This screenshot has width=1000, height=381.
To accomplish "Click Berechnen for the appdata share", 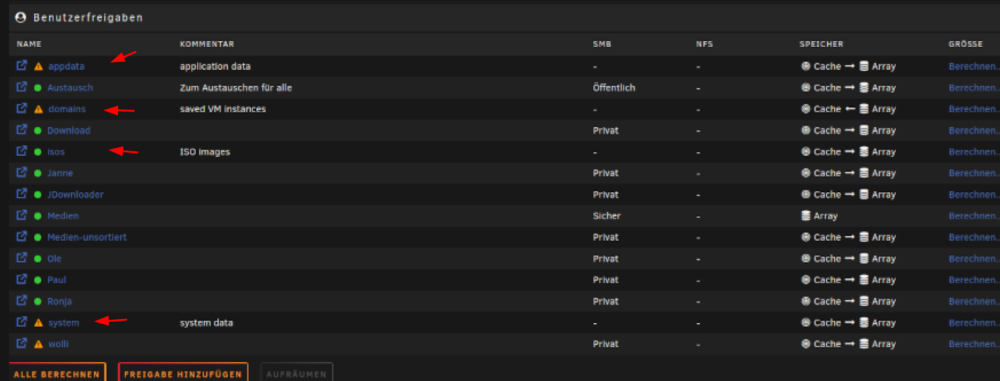I will pyautogui.click(x=974, y=66).
